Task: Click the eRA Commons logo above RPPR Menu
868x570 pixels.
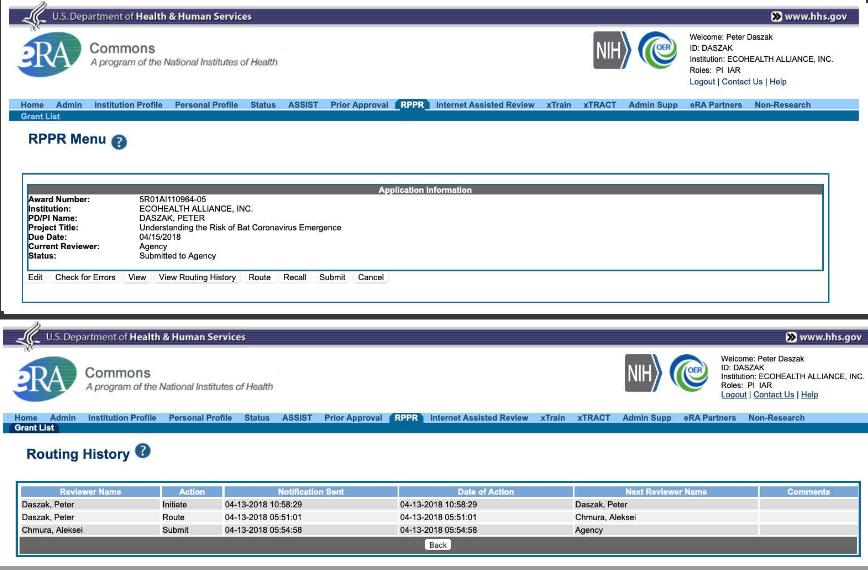Action: pyautogui.click(x=47, y=56)
